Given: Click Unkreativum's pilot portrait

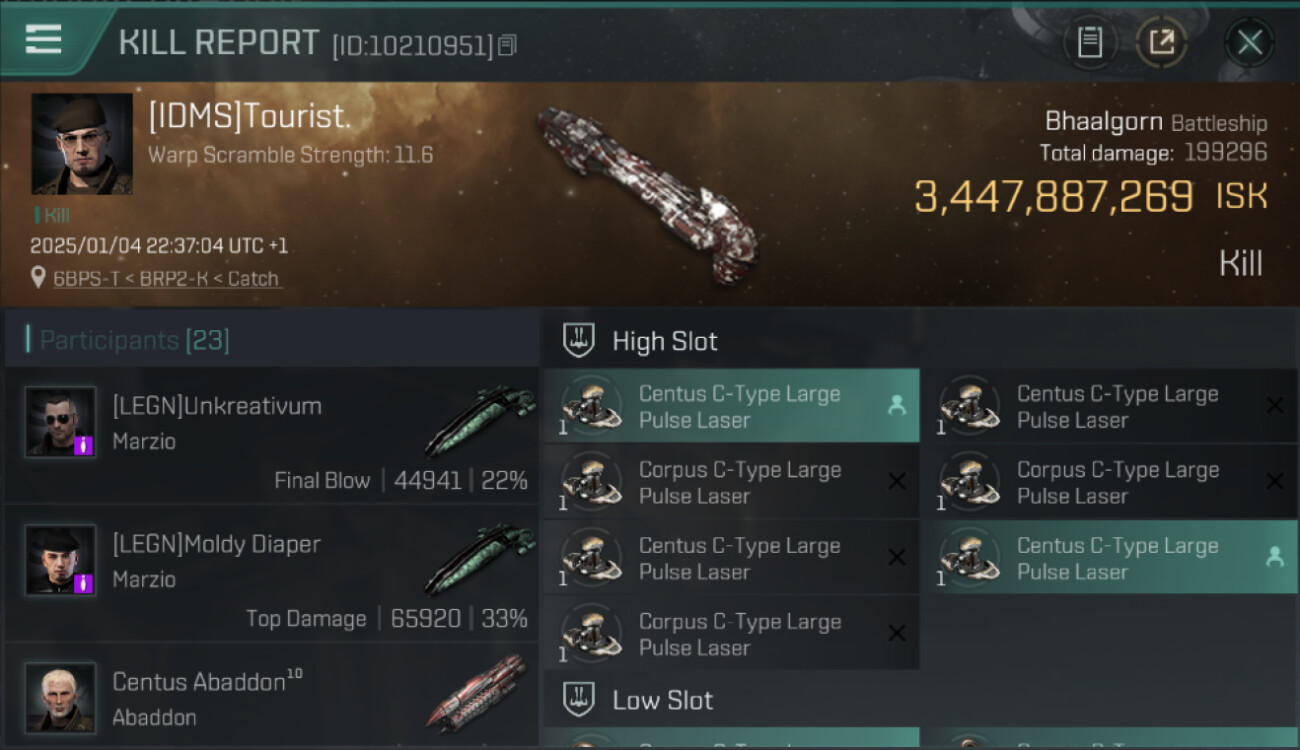Looking at the screenshot, I should point(60,422).
